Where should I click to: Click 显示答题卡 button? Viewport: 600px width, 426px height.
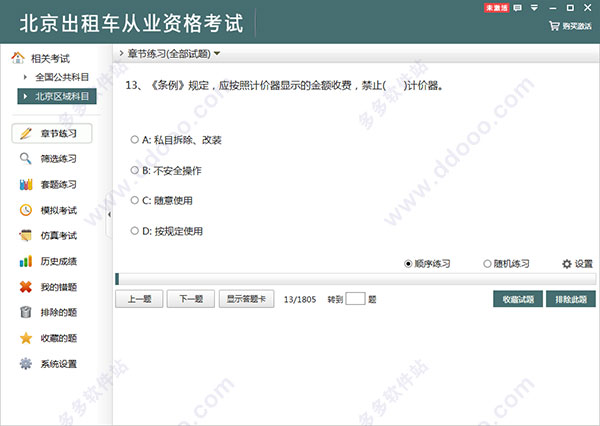click(x=246, y=299)
